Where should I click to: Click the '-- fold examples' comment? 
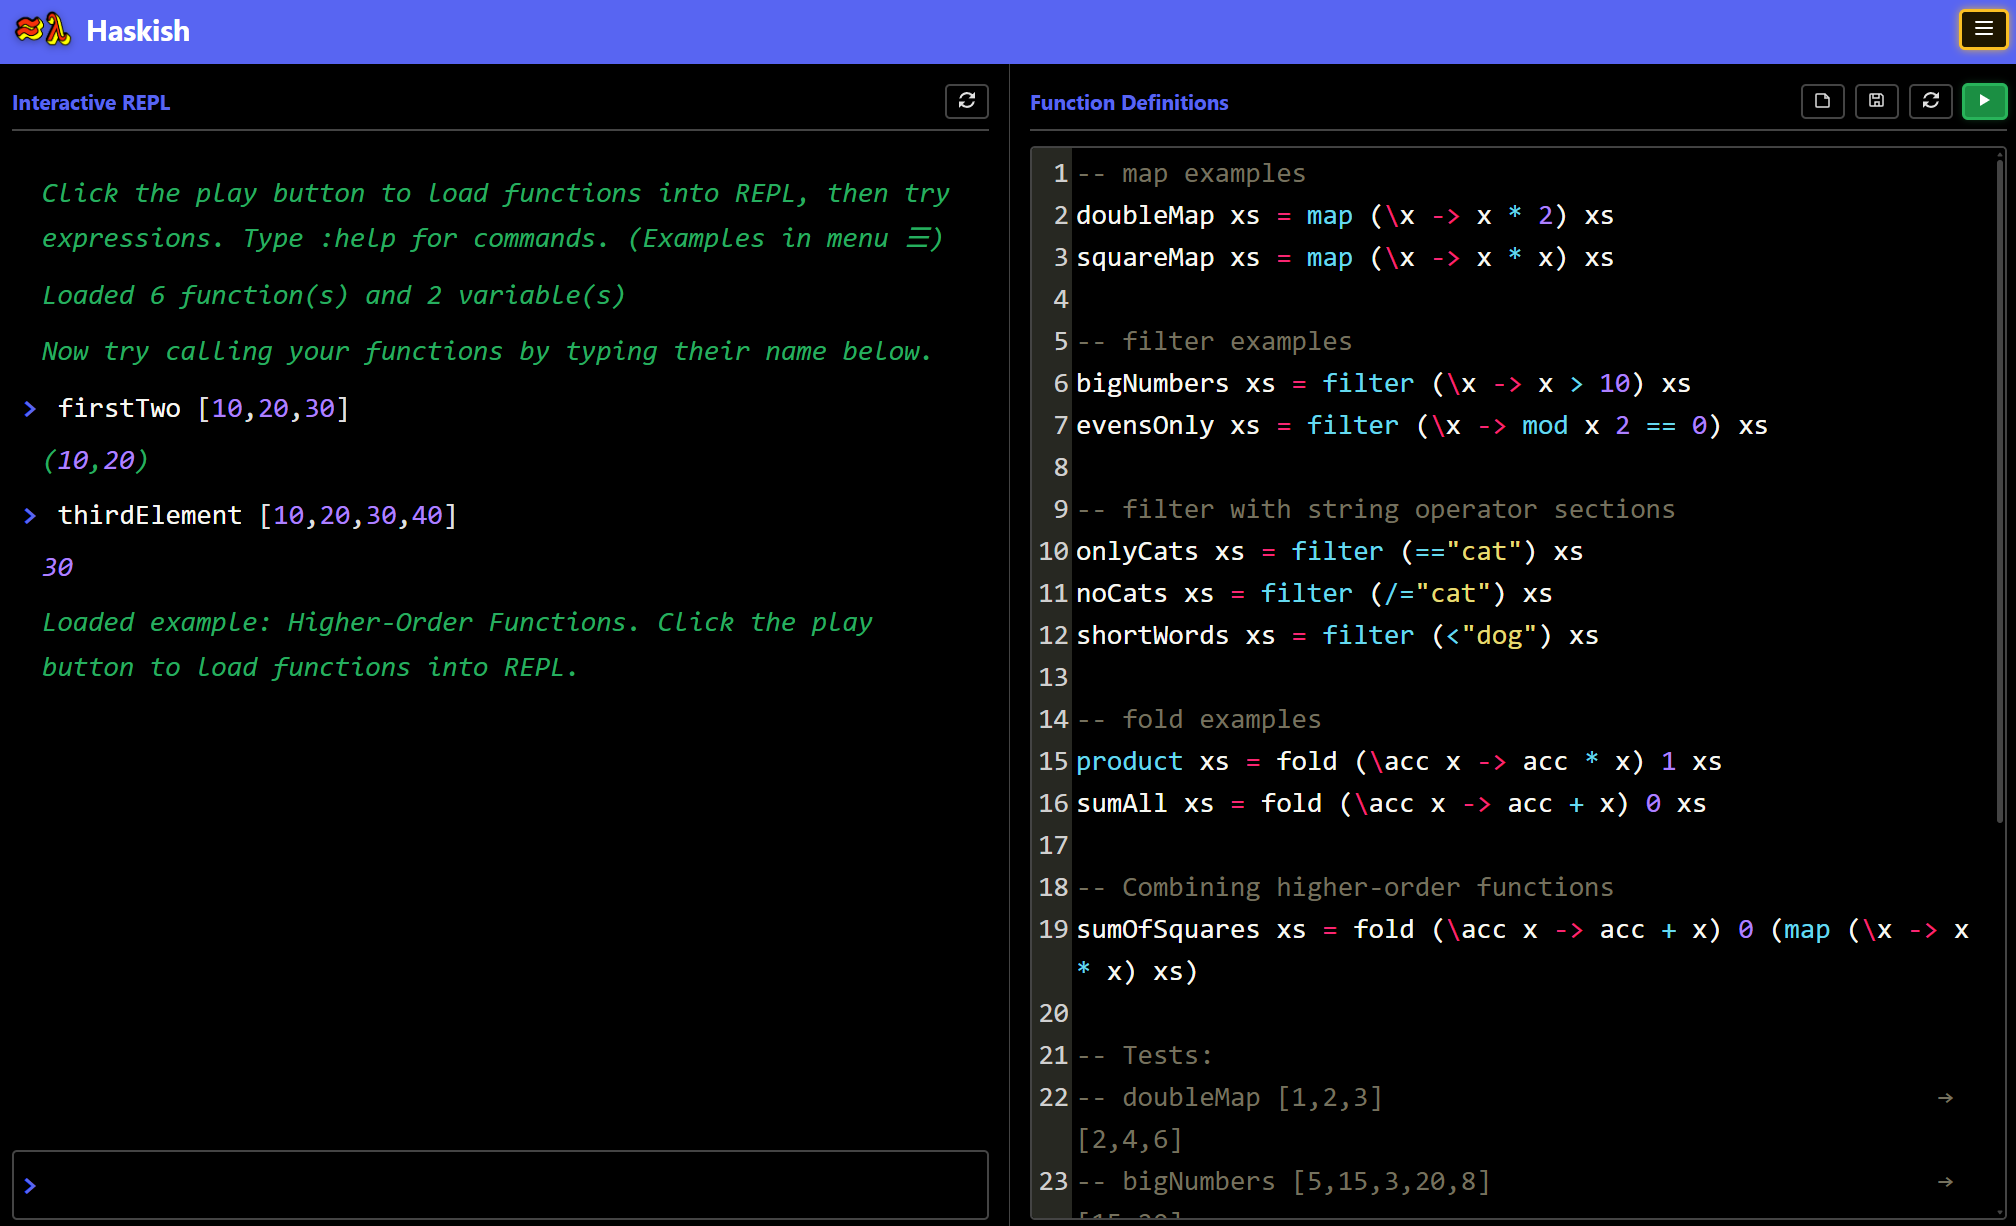(x=1199, y=719)
